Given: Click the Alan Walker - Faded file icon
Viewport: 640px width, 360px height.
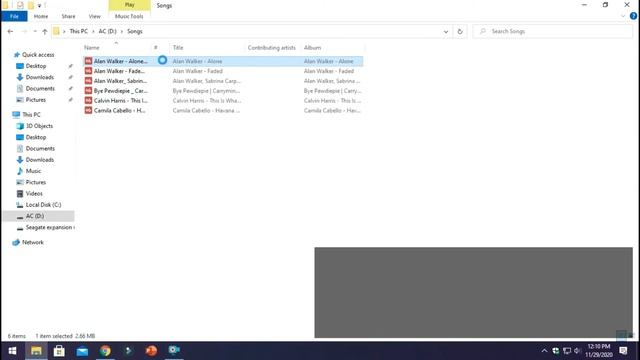Looking at the screenshot, I should click(x=88, y=71).
